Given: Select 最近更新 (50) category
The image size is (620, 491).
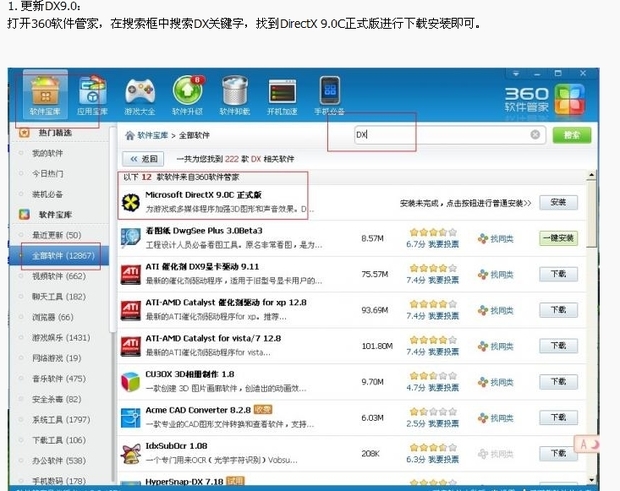Looking at the screenshot, I should 57,235.
